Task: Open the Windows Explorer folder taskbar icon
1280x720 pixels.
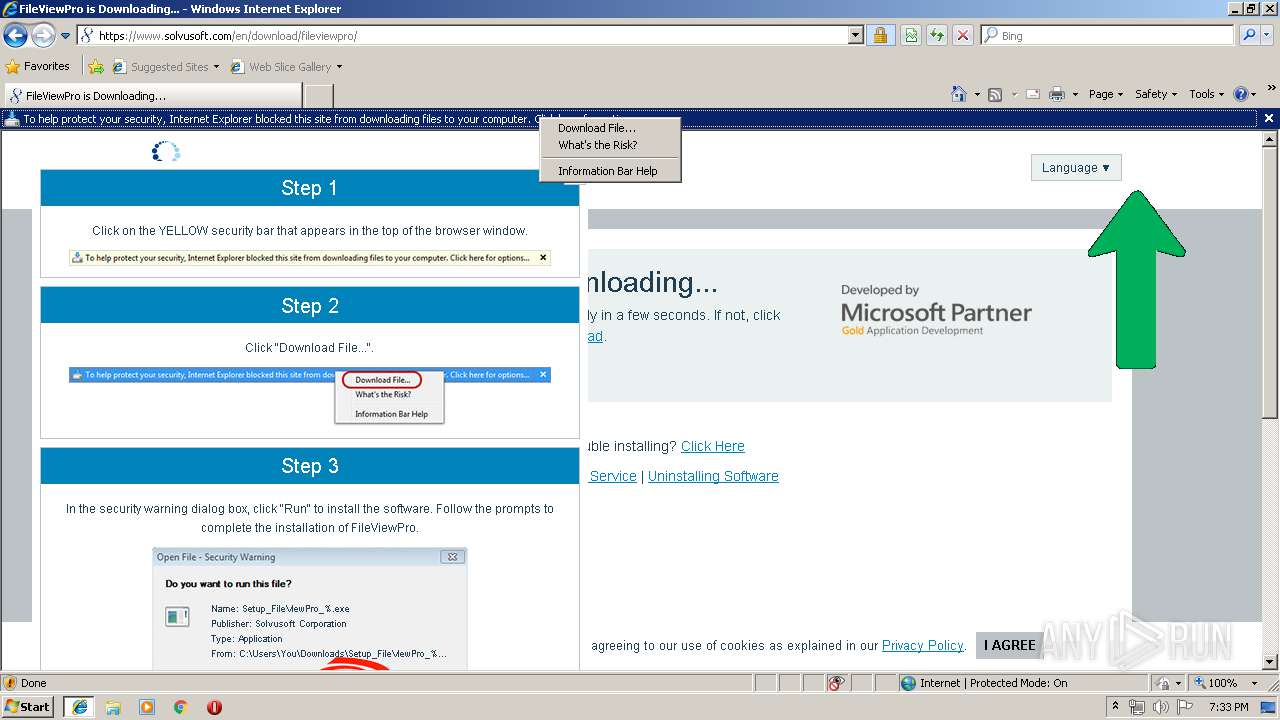Action: (x=113, y=707)
